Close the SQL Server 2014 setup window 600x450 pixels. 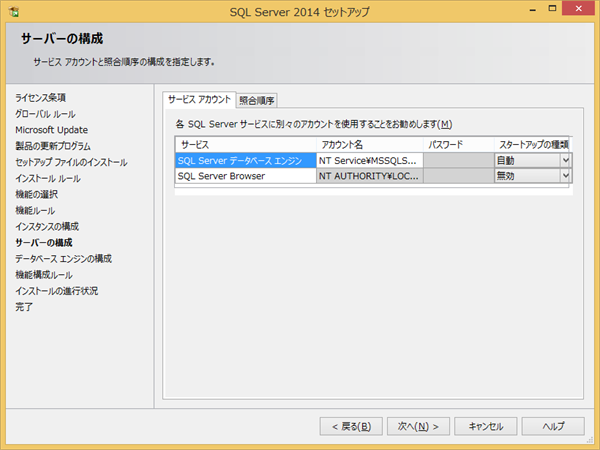coord(579,8)
